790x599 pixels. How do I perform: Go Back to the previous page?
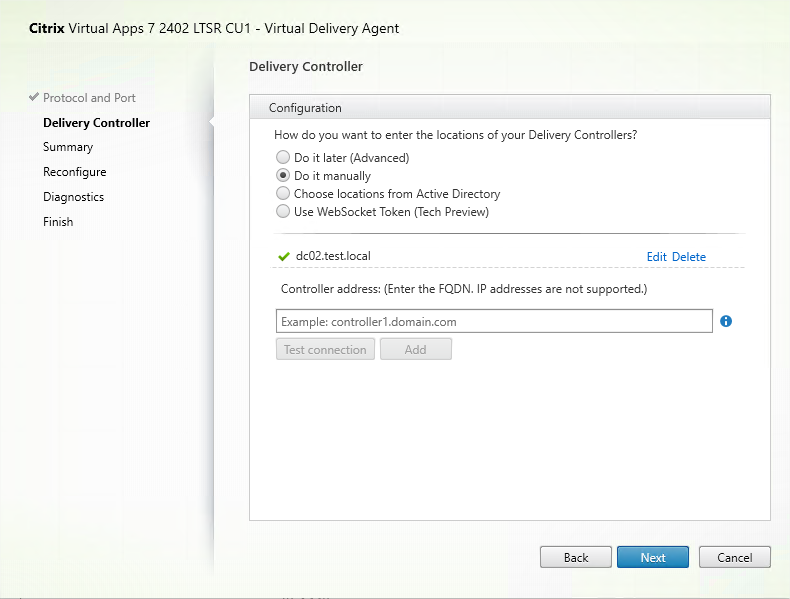point(576,557)
